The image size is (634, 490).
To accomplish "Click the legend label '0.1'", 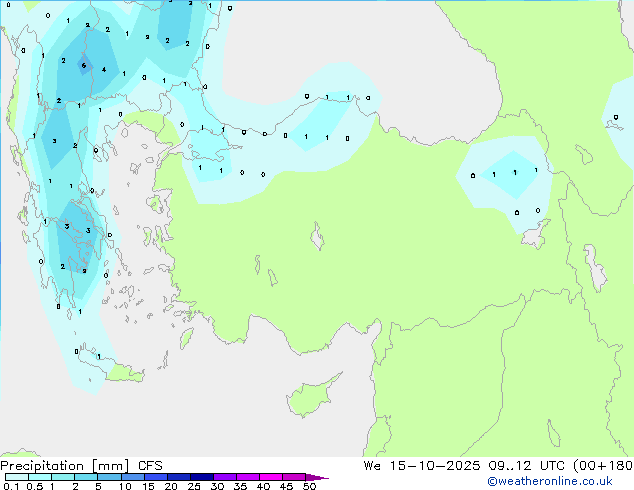I will pyautogui.click(x=11, y=486).
